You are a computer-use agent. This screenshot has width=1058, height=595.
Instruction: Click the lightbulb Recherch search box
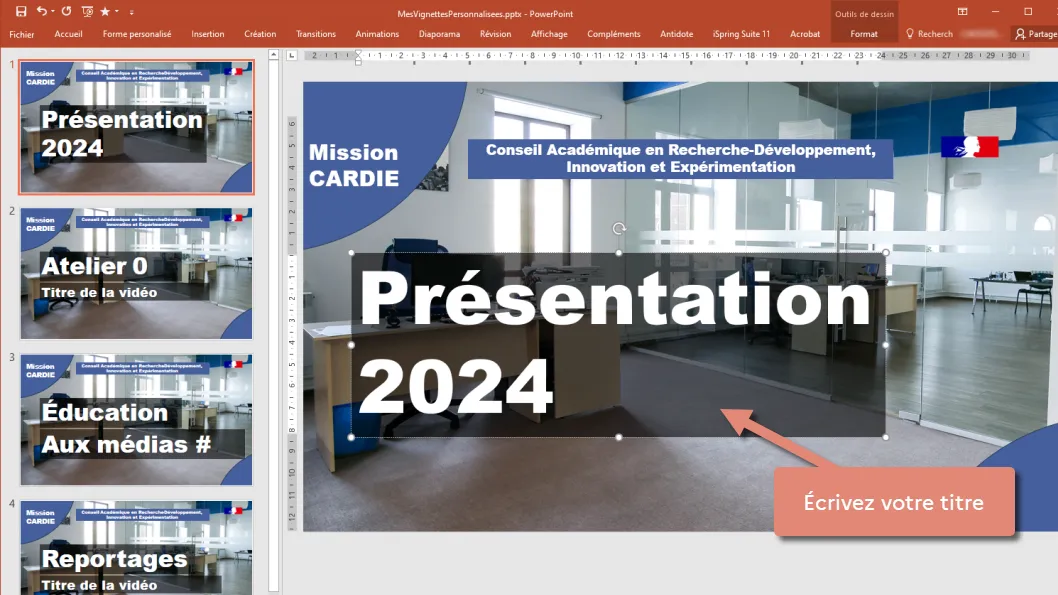coord(929,34)
